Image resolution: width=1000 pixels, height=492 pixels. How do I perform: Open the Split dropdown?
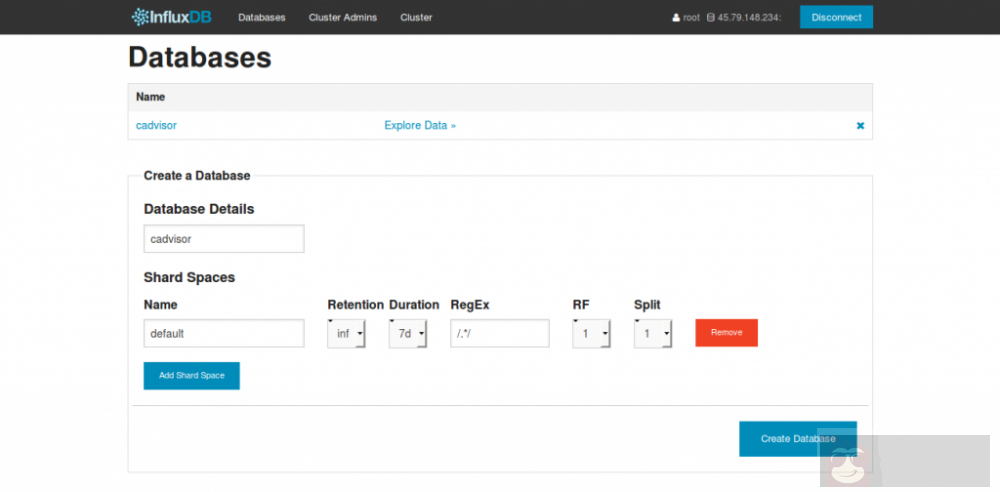click(653, 333)
